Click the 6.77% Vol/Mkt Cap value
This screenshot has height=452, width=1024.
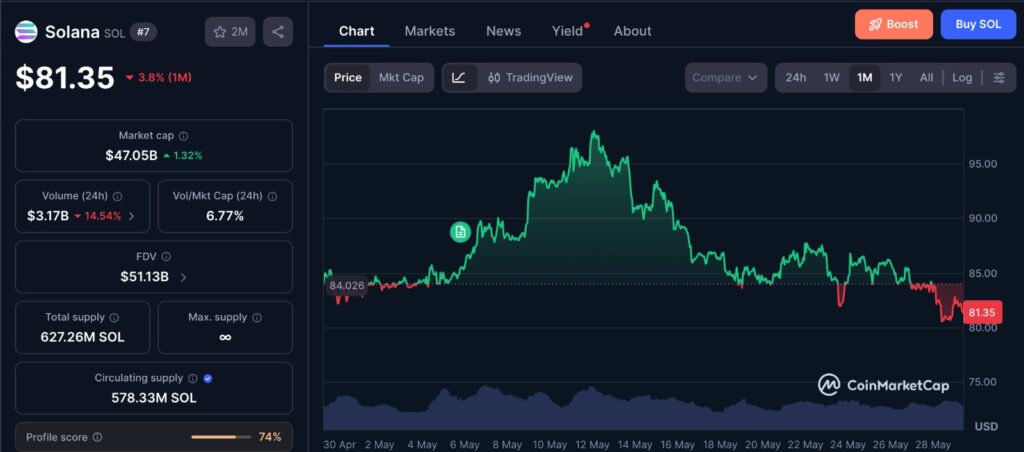225,216
